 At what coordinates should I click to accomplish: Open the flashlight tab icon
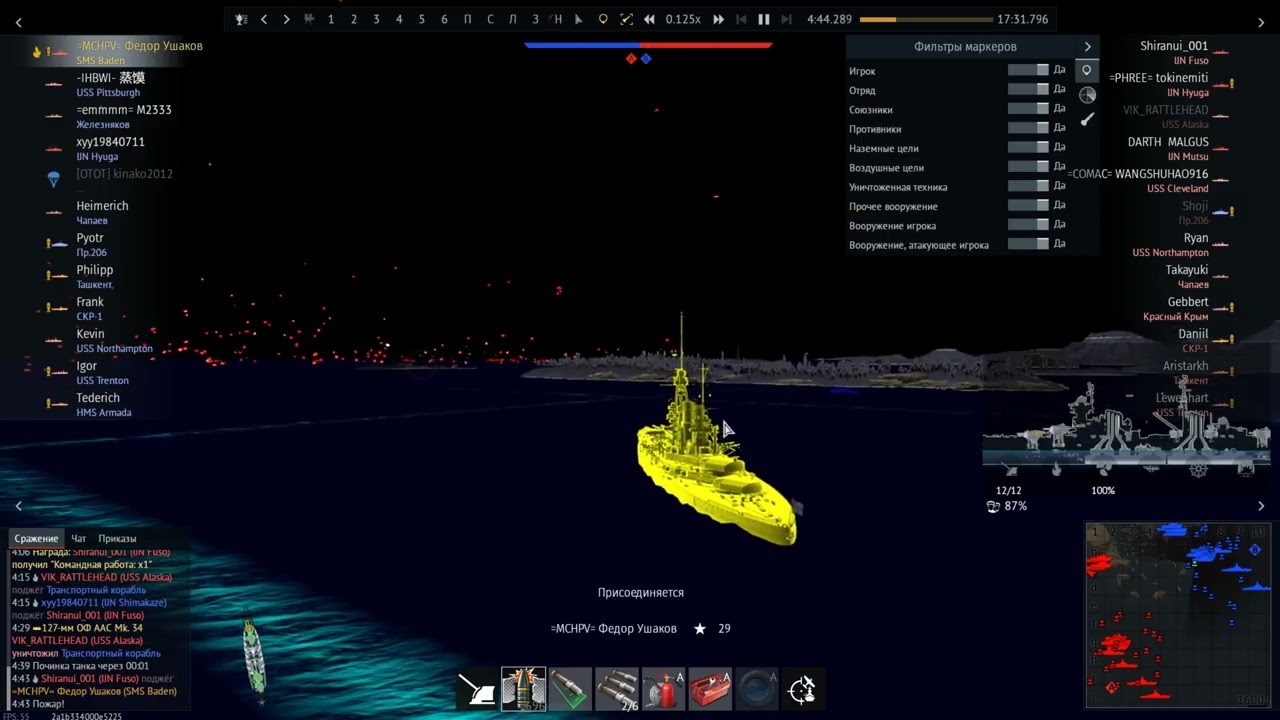(1087, 120)
